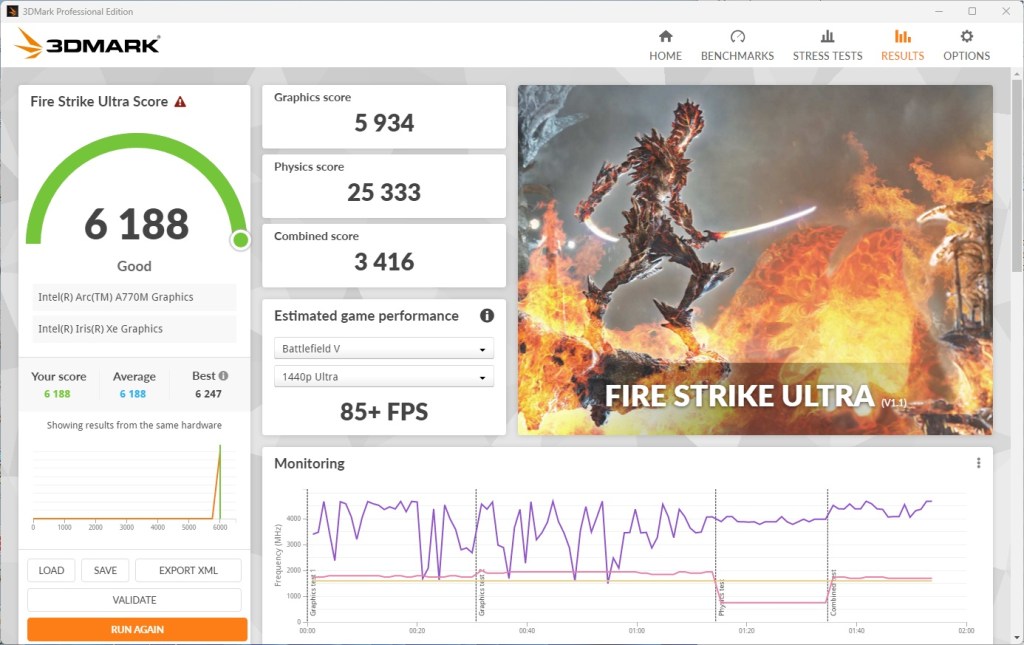
Task: Open the OPTIONS tab
Action: tap(967, 45)
